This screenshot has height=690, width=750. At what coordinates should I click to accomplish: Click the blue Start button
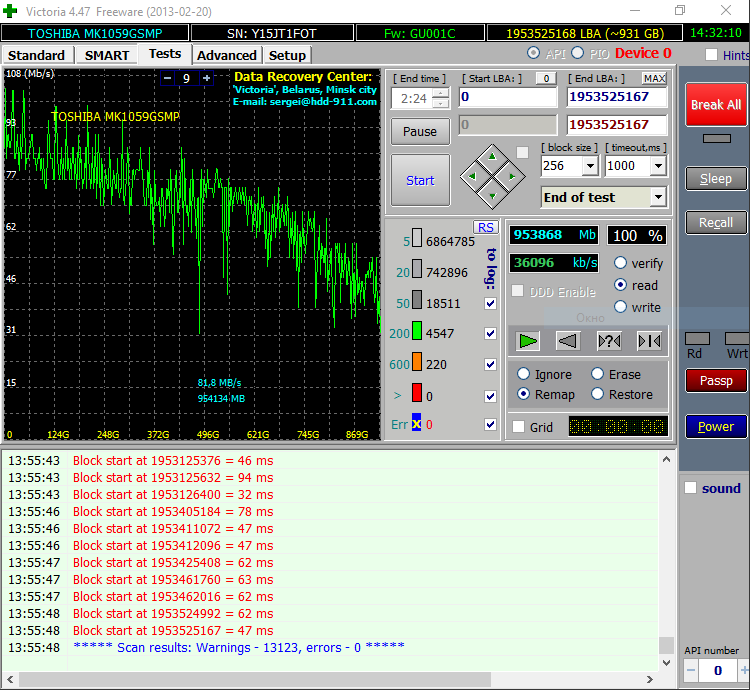point(420,180)
